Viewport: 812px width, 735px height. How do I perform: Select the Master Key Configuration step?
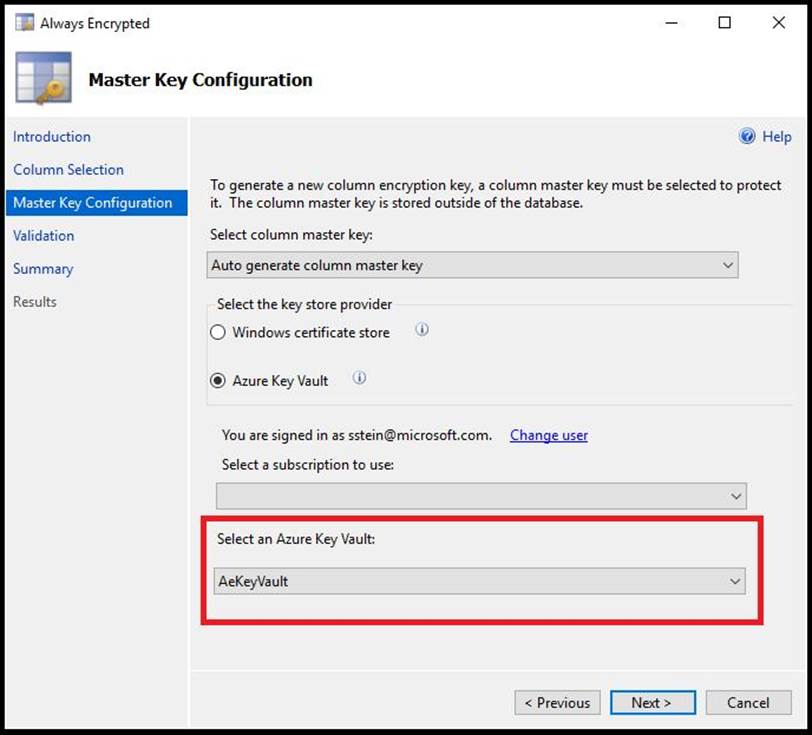93,203
